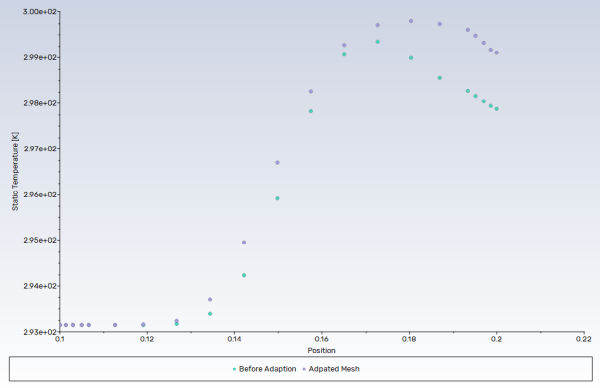
Task: Click the 'Static Temperature [K]' axis title
Action: coord(15,171)
